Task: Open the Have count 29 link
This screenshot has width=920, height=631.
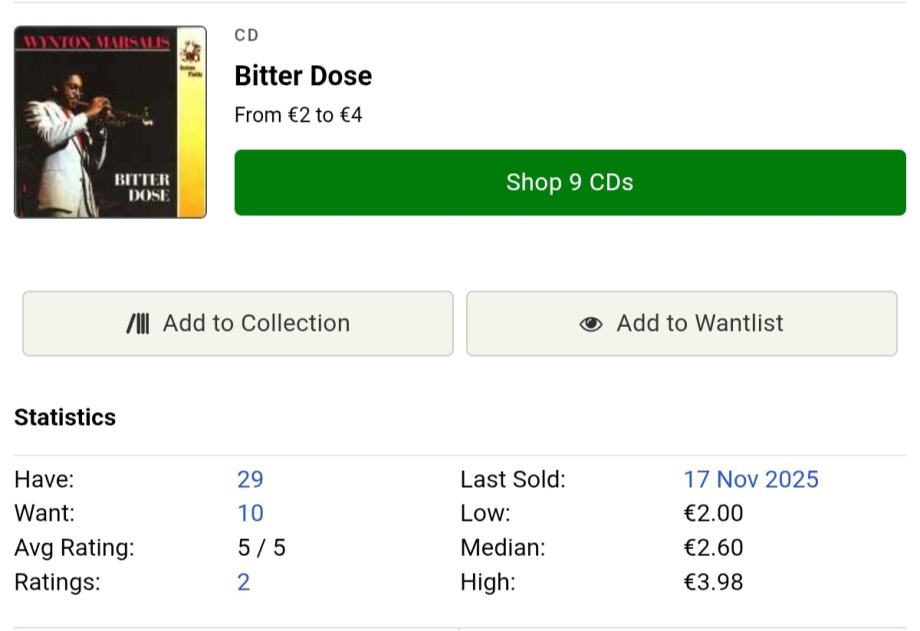Action: click(250, 480)
